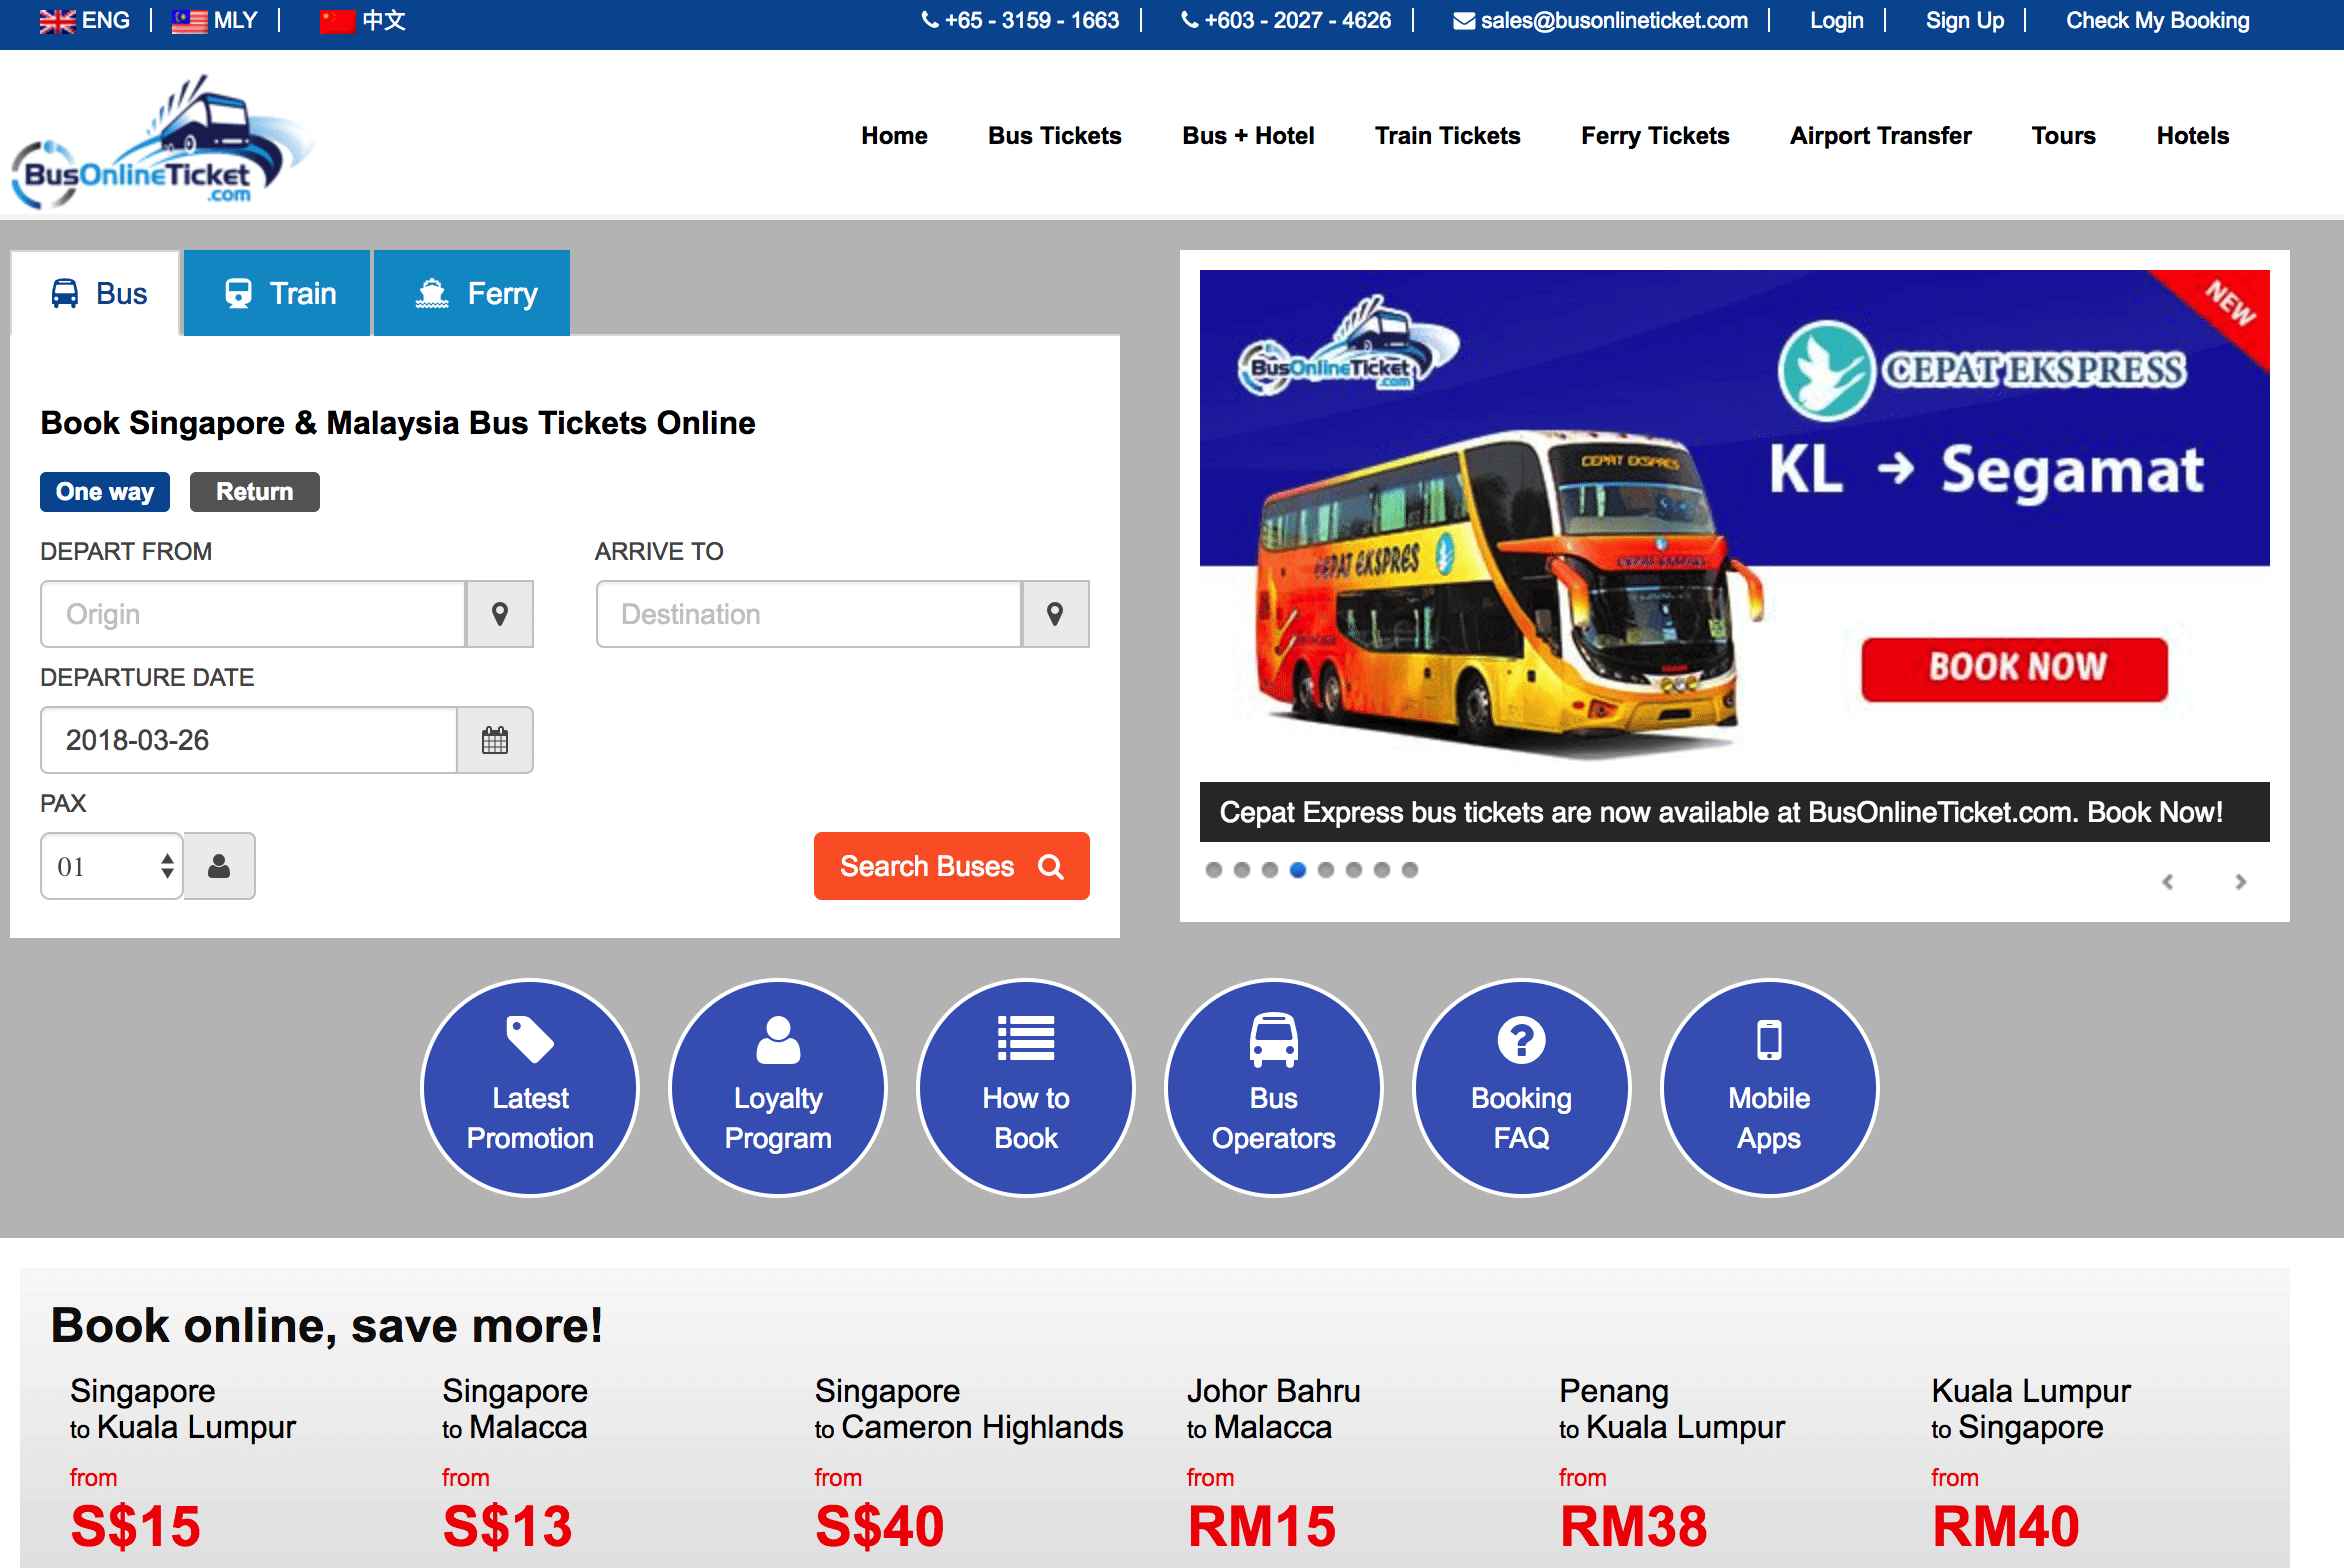Click the Bus Operators circle icon
This screenshot has width=2344, height=1568.
click(1273, 1088)
